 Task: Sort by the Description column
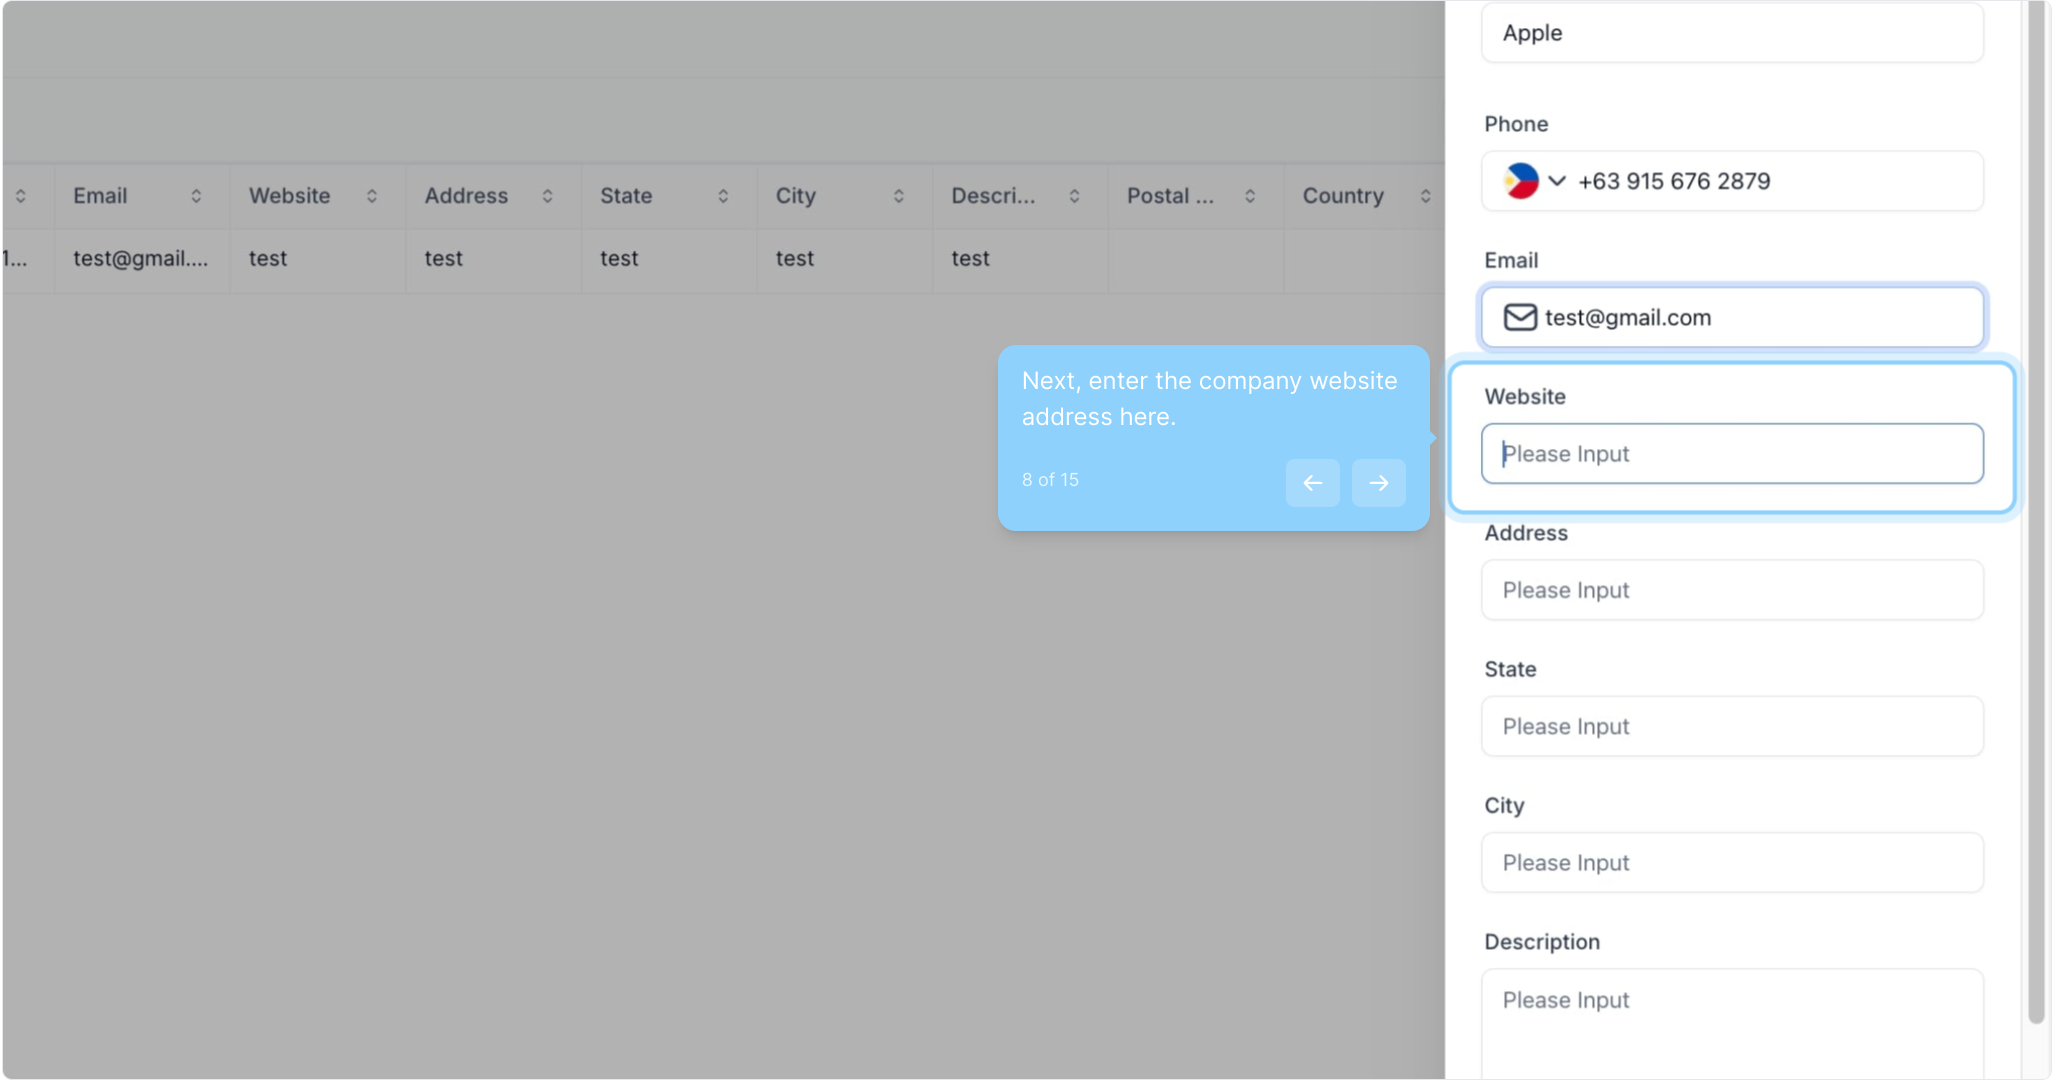(x=1074, y=196)
